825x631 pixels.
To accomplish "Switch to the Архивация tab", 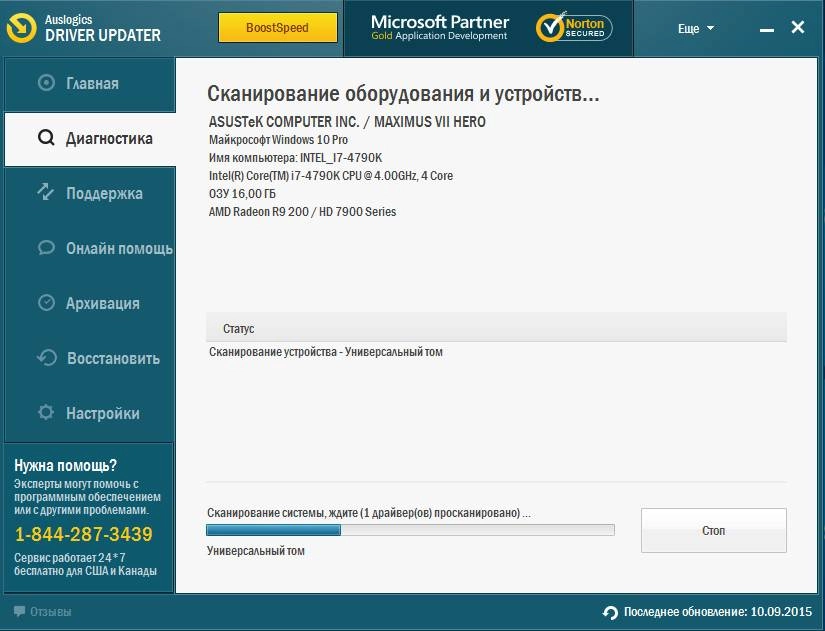I will pyautogui.click(x=89, y=304).
